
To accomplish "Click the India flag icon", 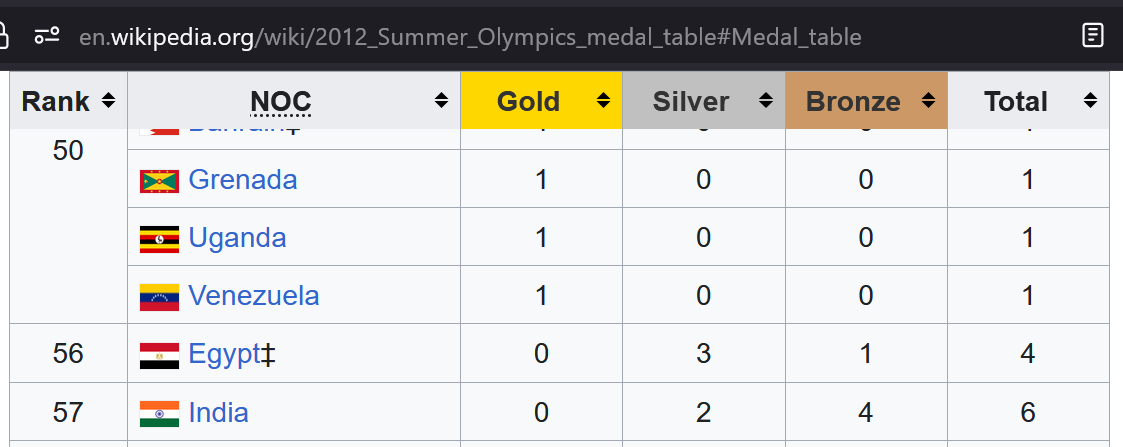I will (159, 414).
